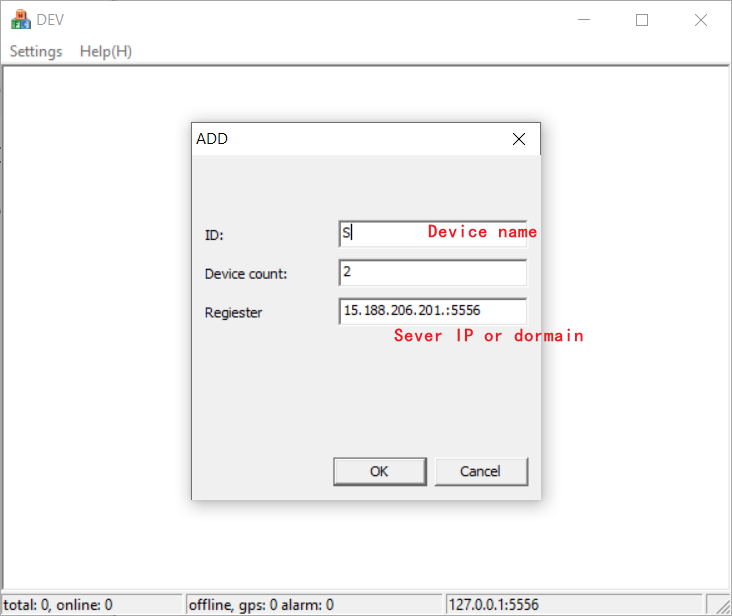The image size is (732, 616).
Task: Click the total and online status panel
Action: pos(92,605)
